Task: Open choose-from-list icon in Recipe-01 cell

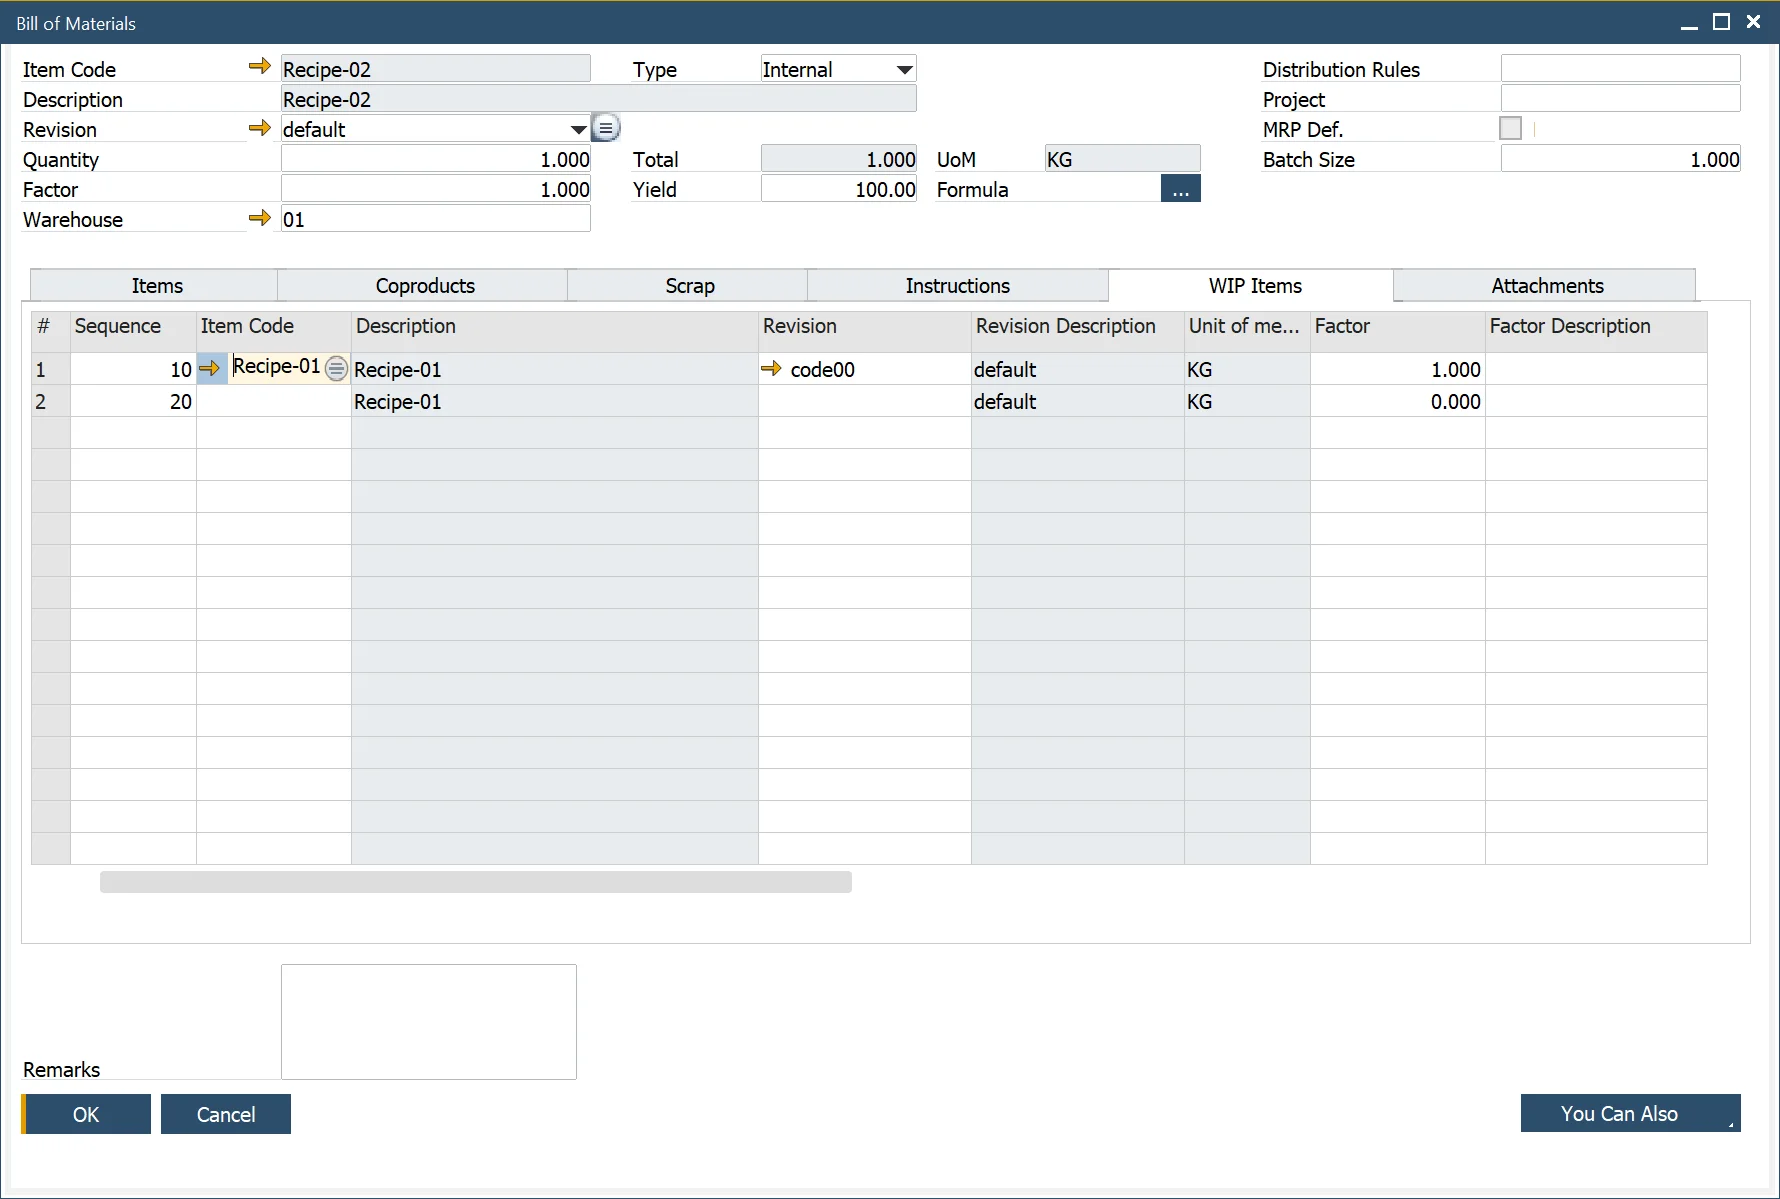Action: (337, 369)
